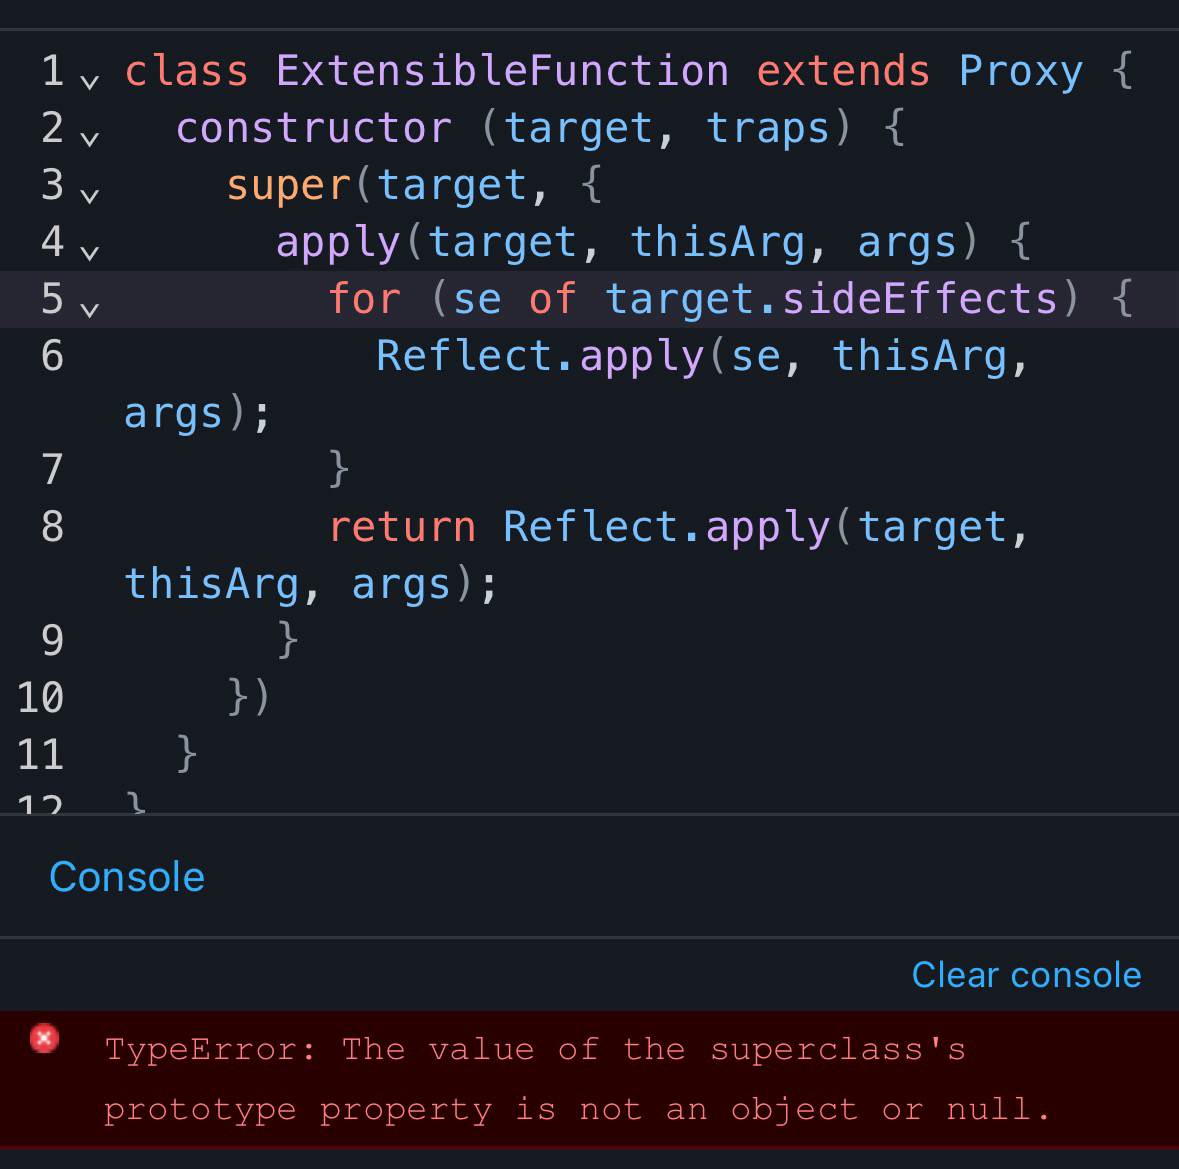Place cursor on the super keyword

point(288,186)
